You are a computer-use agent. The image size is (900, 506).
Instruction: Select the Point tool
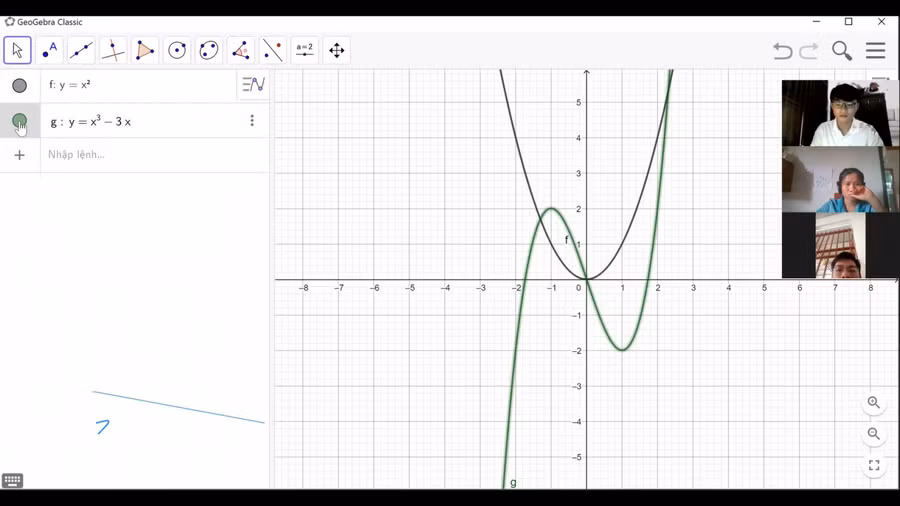(49, 50)
